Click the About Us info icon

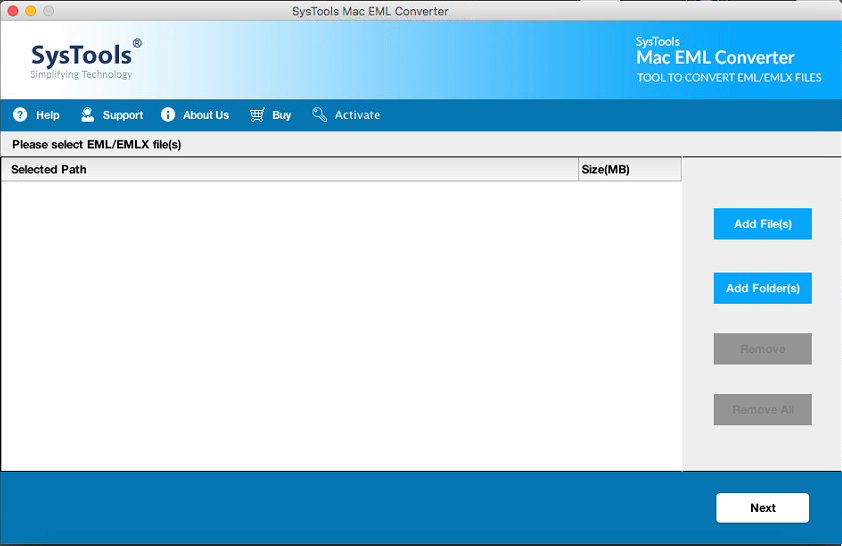[x=168, y=114]
